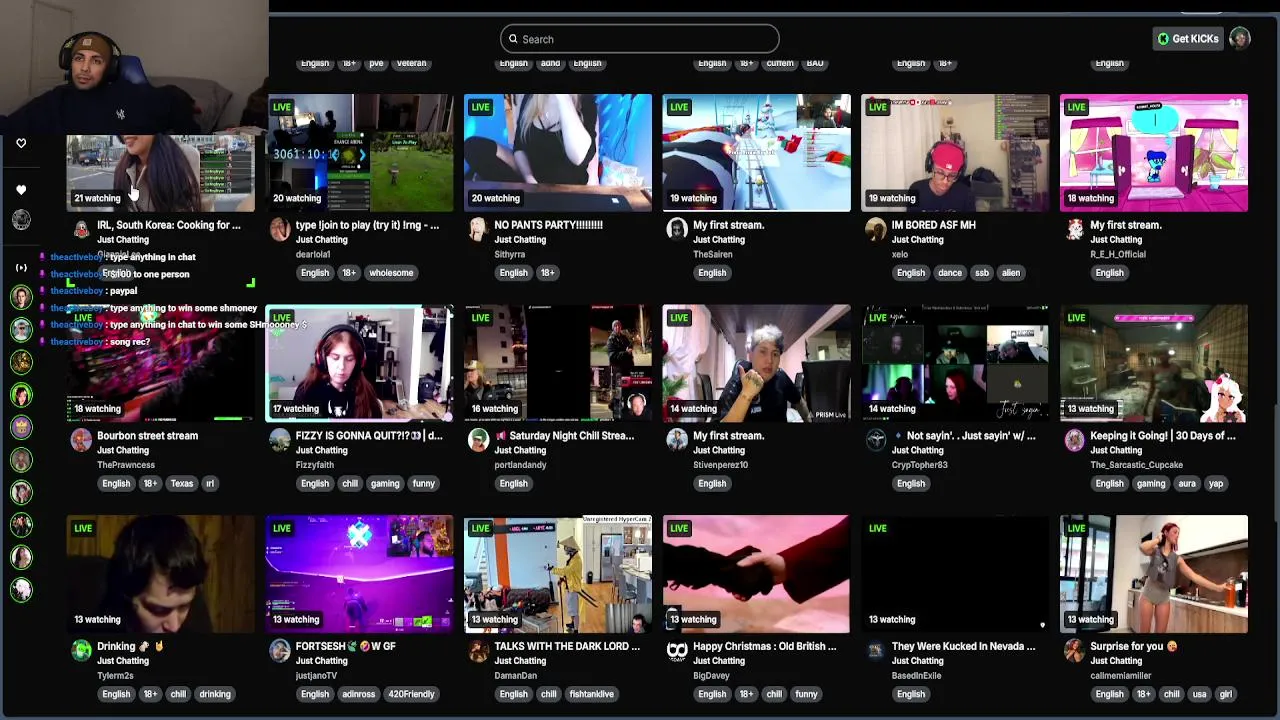Open Stivenperez10's streamer avatar
1280x720 pixels.
coord(677,441)
